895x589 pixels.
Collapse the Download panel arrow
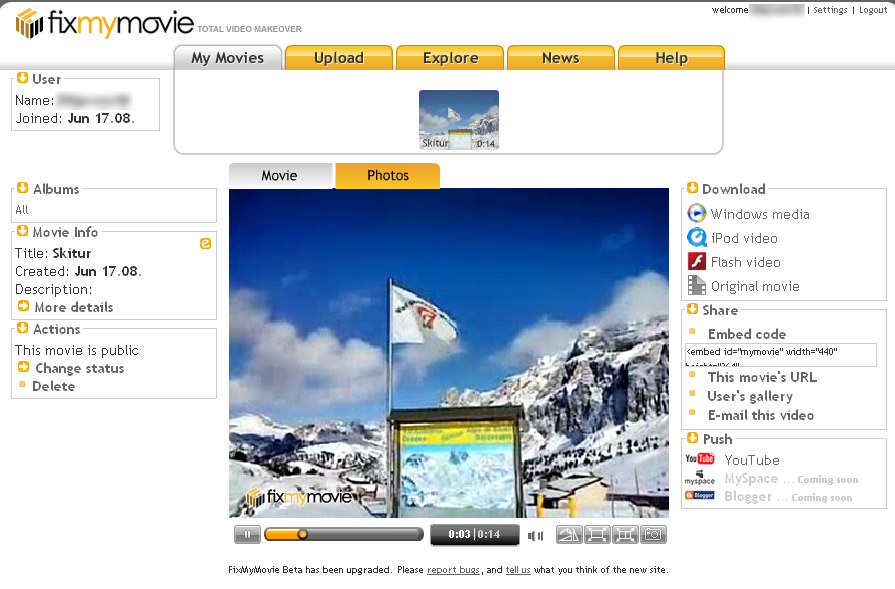coord(692,188)
